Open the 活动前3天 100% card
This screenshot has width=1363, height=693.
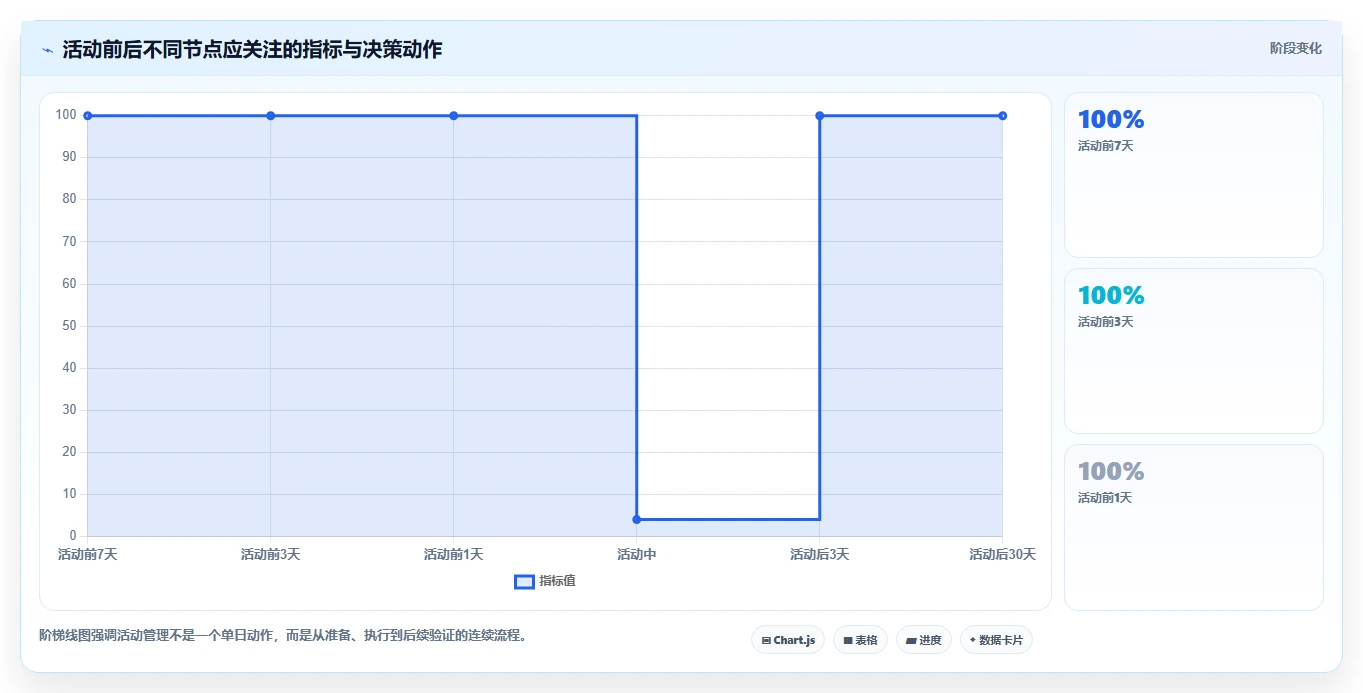(x=1194, y=351)
